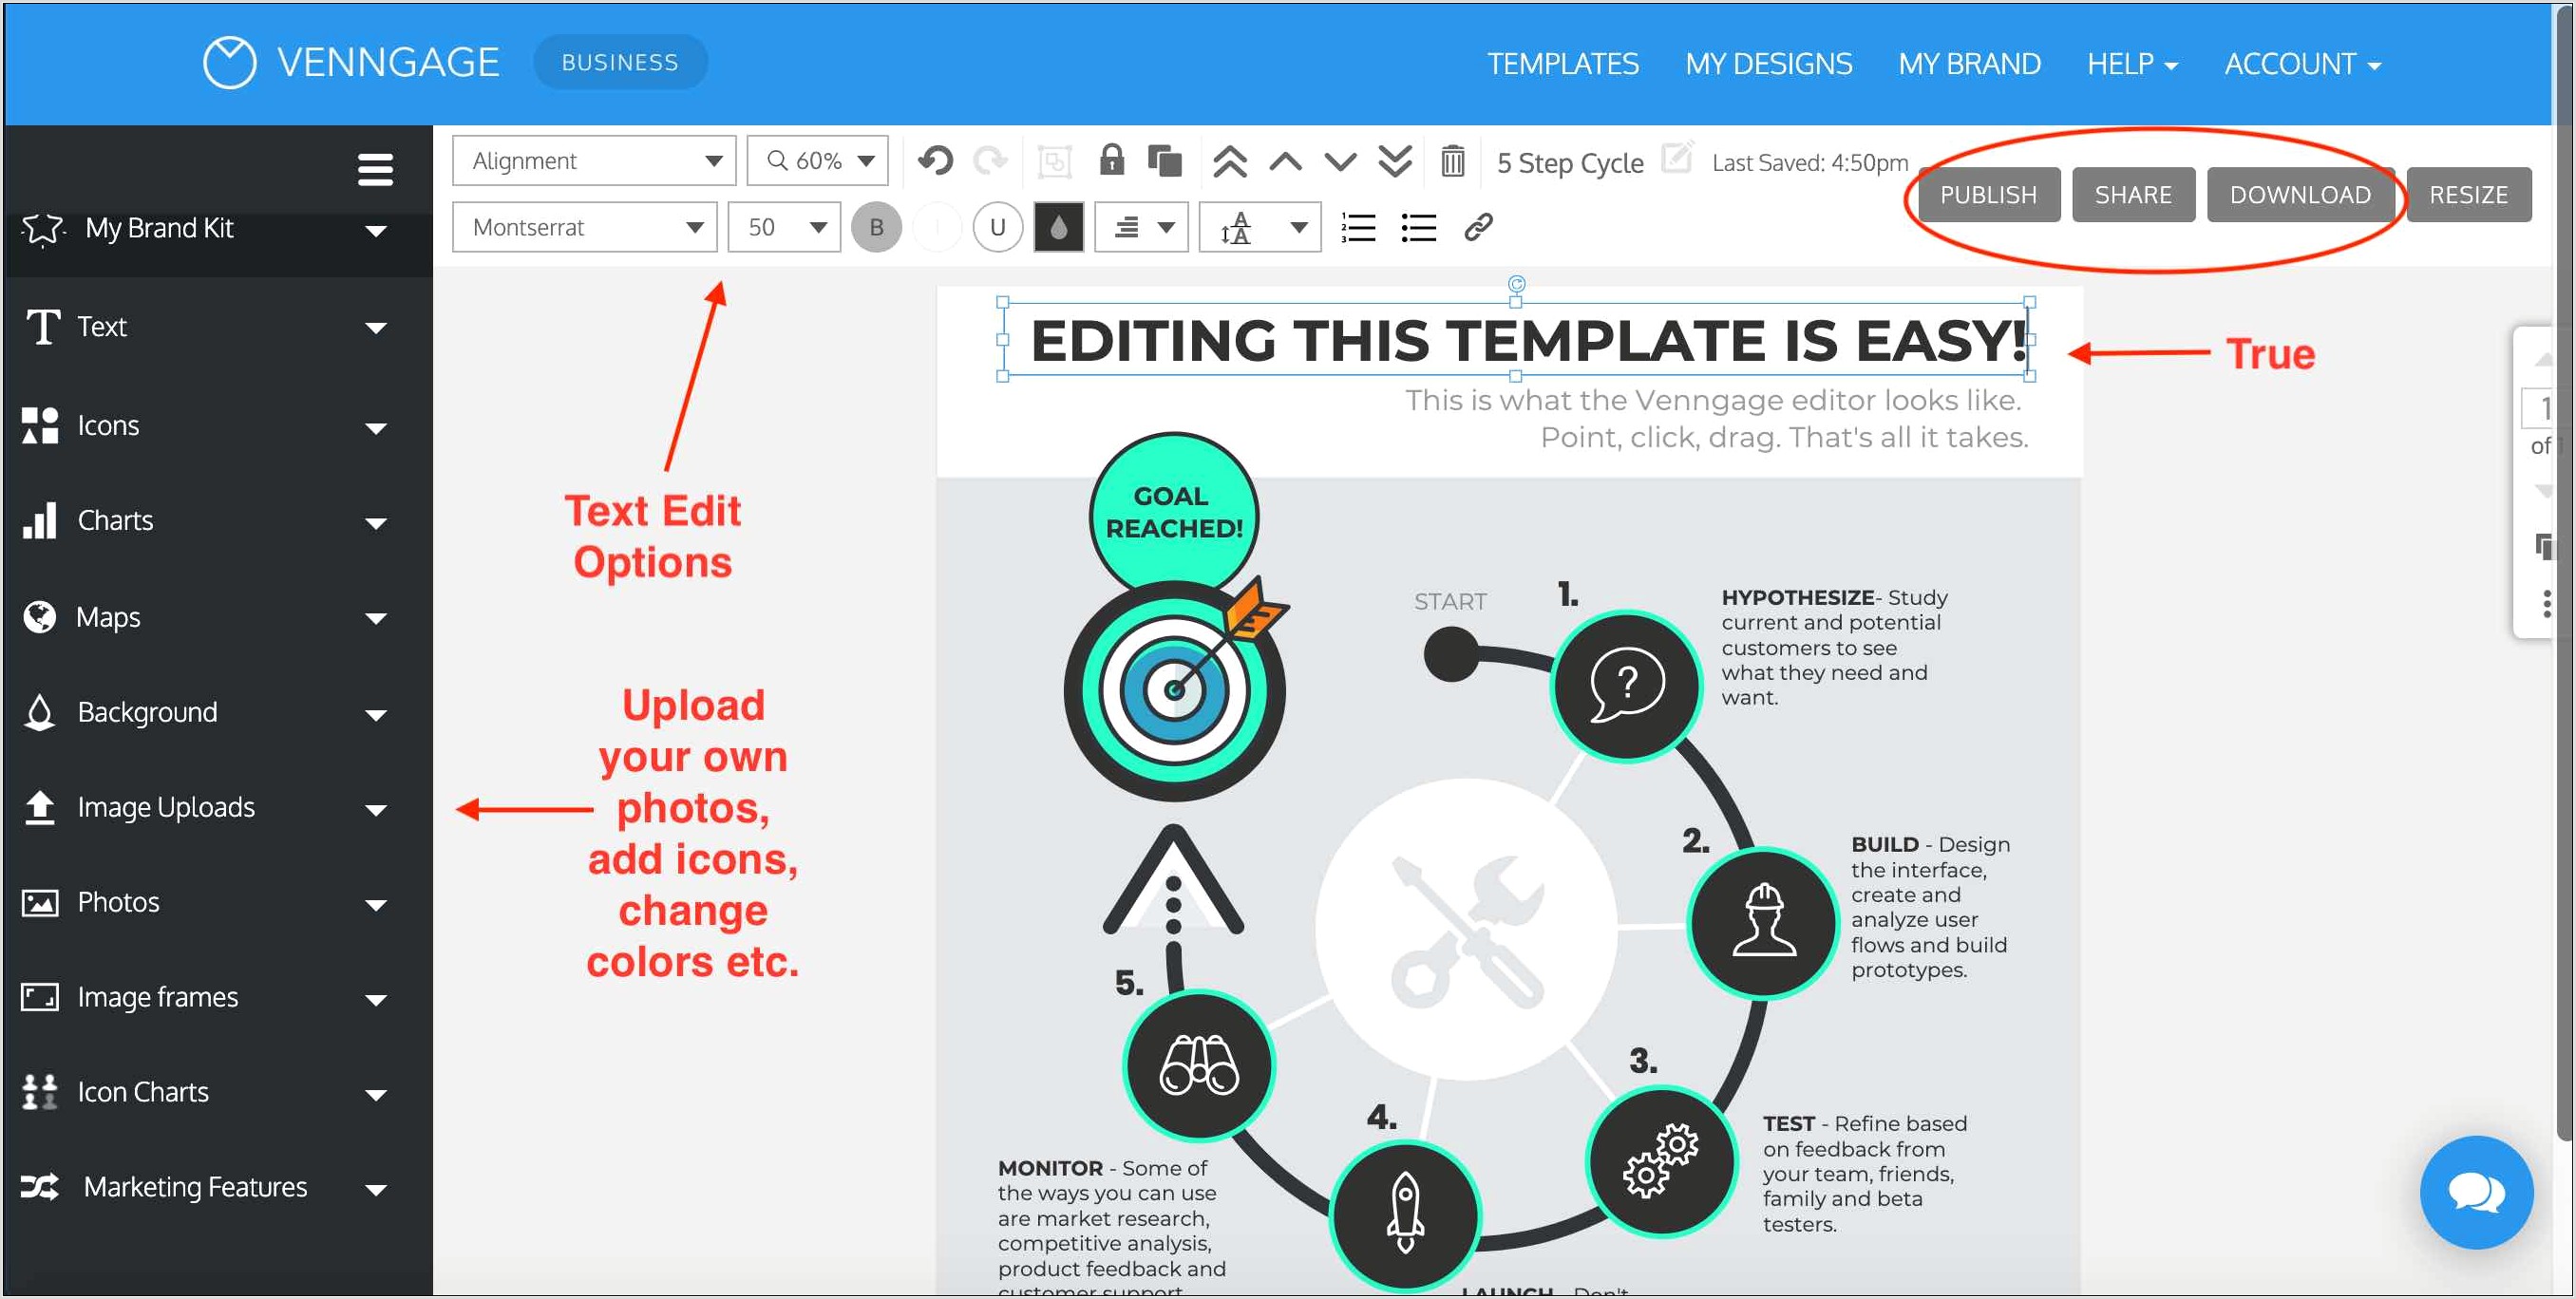
Task: Click the Publish button
Action: coord(1988,194)
